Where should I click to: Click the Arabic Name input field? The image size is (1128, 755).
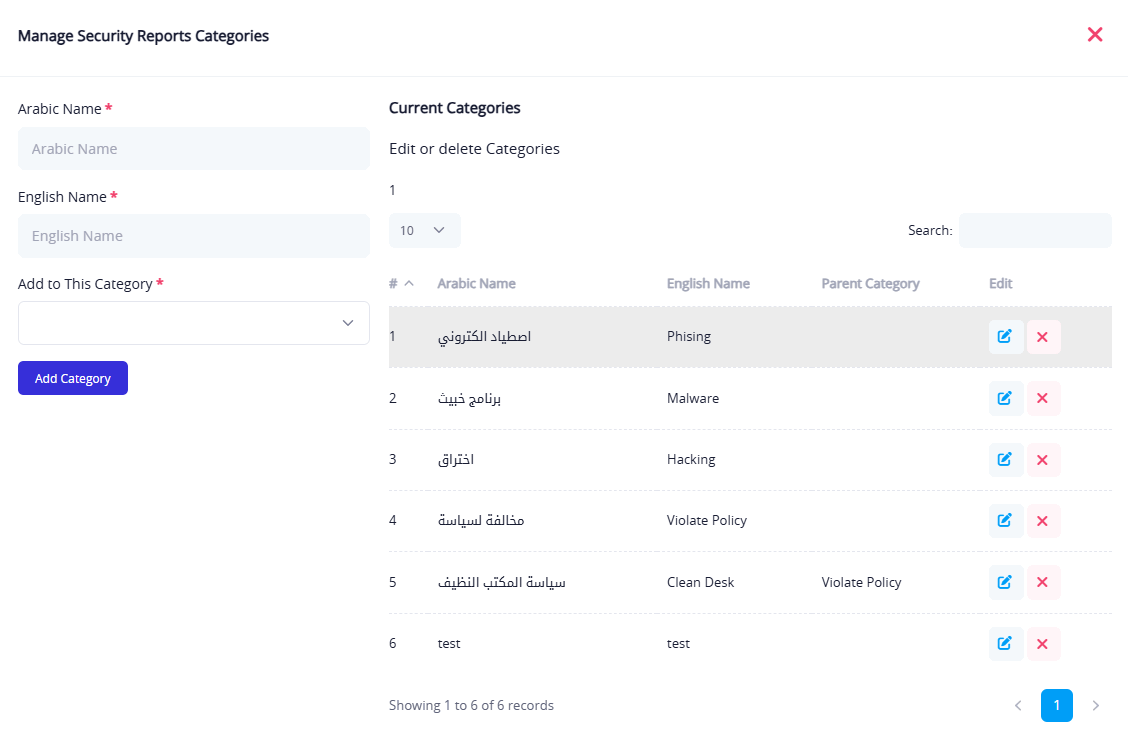[x=194, y=148]
